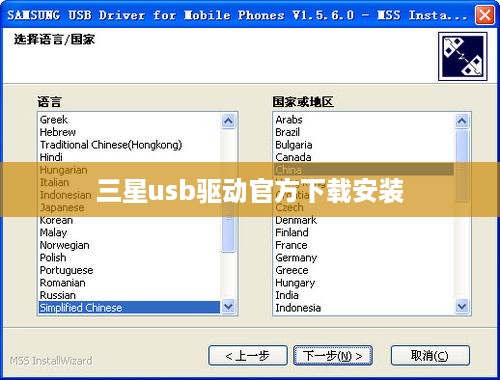
Task: Choose India in the country list
Action: click(x=364, y=295)
